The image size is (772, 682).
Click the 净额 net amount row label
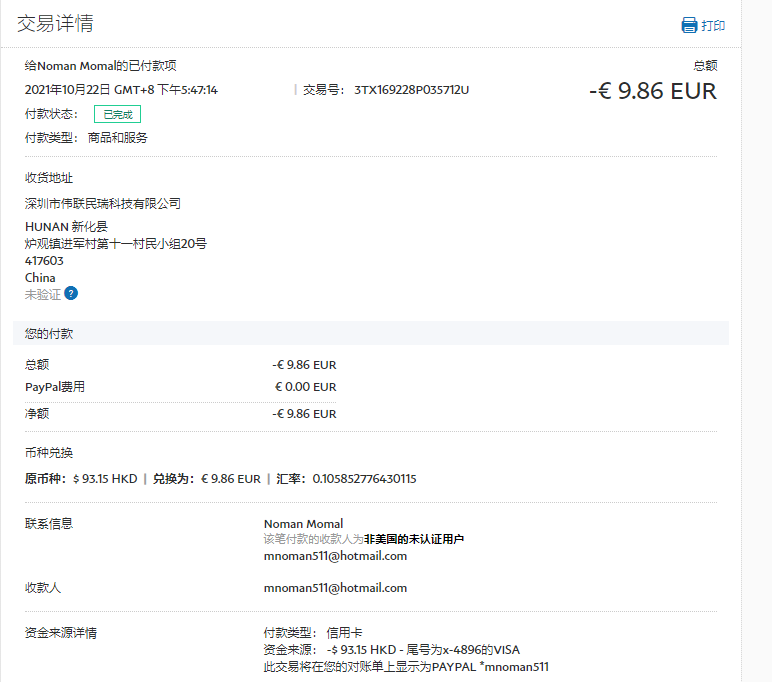tap(37, 413)
